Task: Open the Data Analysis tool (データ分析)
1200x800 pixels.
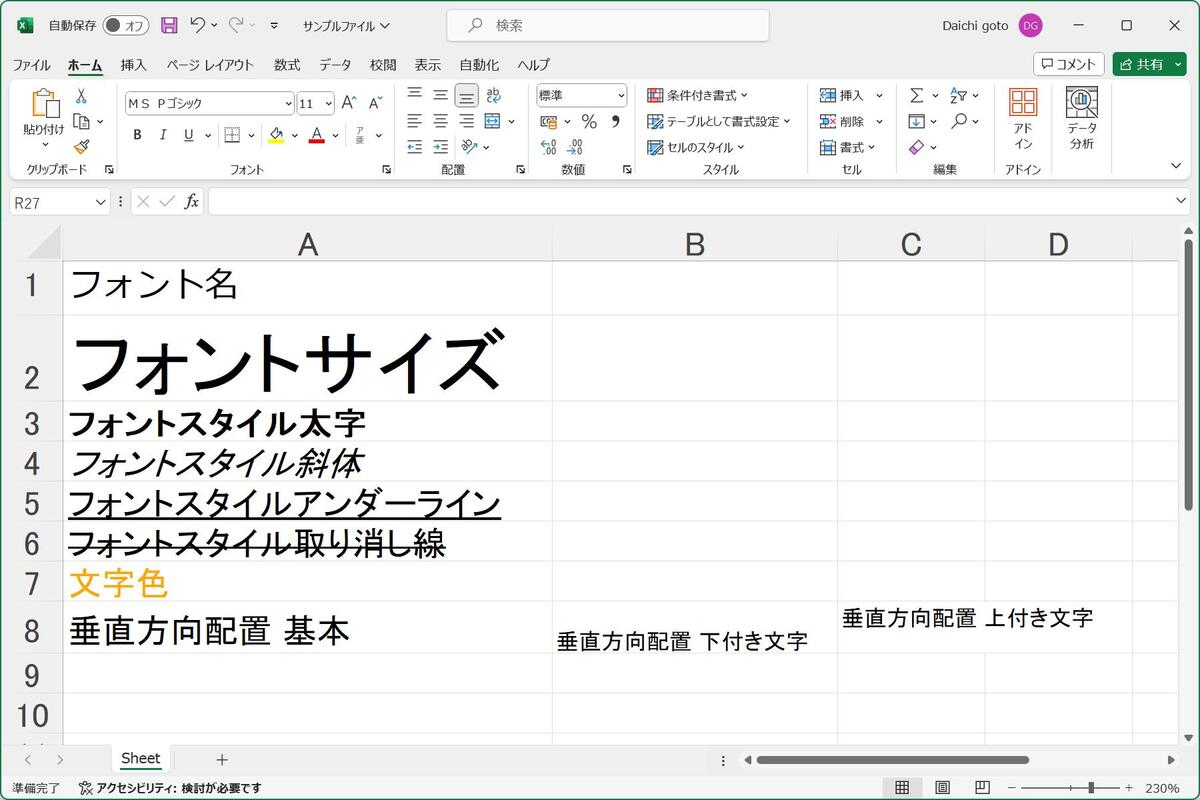Action: tap(1082, 118)
